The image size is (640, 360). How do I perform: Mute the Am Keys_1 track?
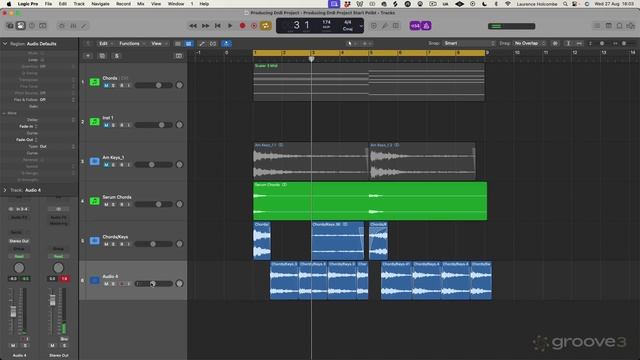click(106, 164)
